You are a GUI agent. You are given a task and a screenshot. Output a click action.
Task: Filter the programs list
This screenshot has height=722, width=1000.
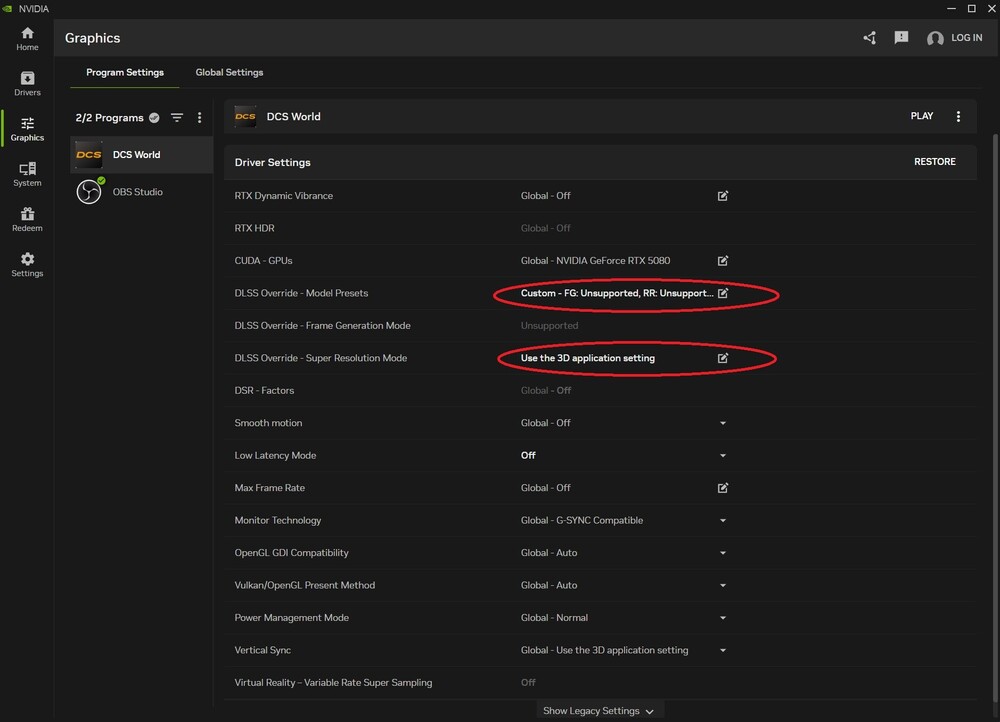coord(177,118)
